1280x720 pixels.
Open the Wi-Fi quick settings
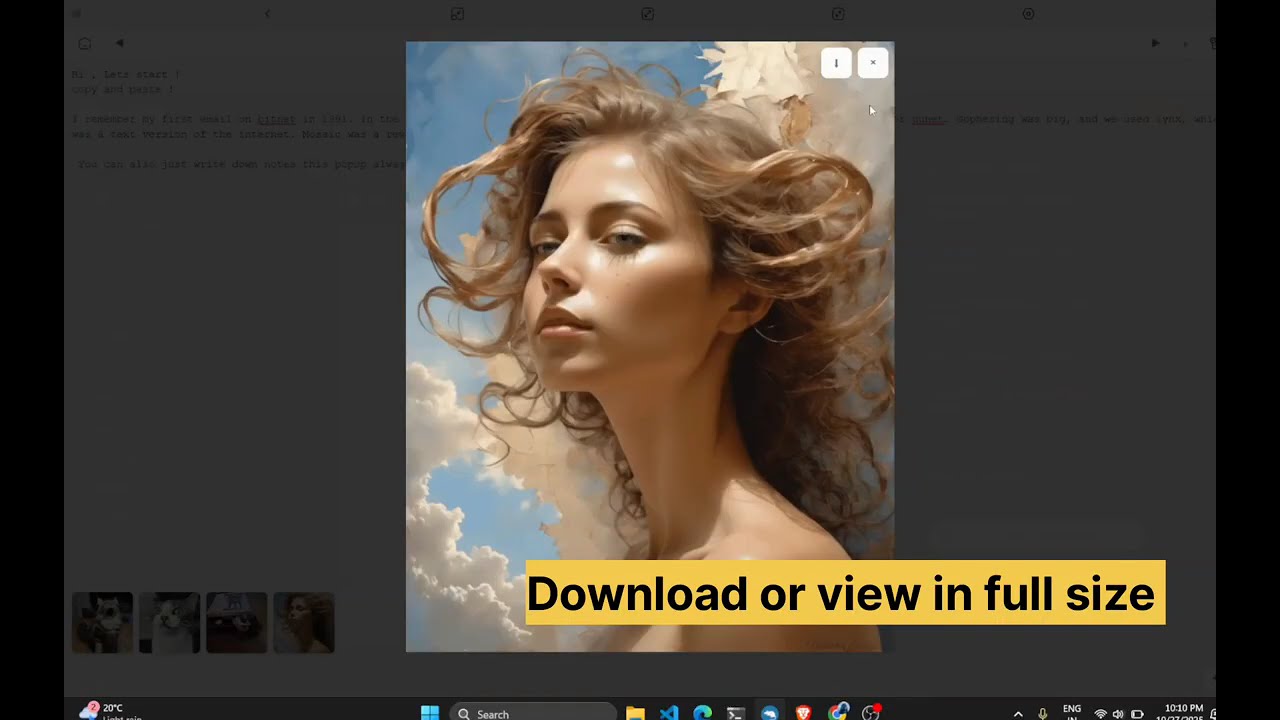[1101, 714]
